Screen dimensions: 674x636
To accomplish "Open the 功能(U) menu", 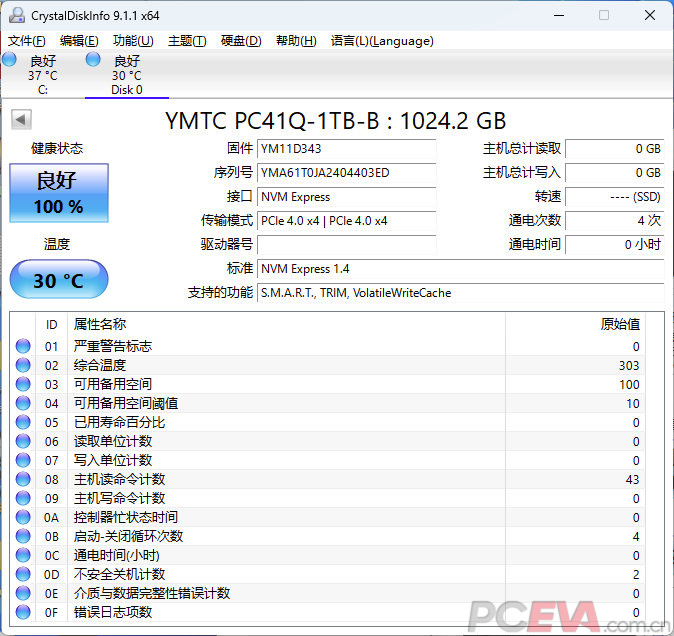I will (133, 41).
